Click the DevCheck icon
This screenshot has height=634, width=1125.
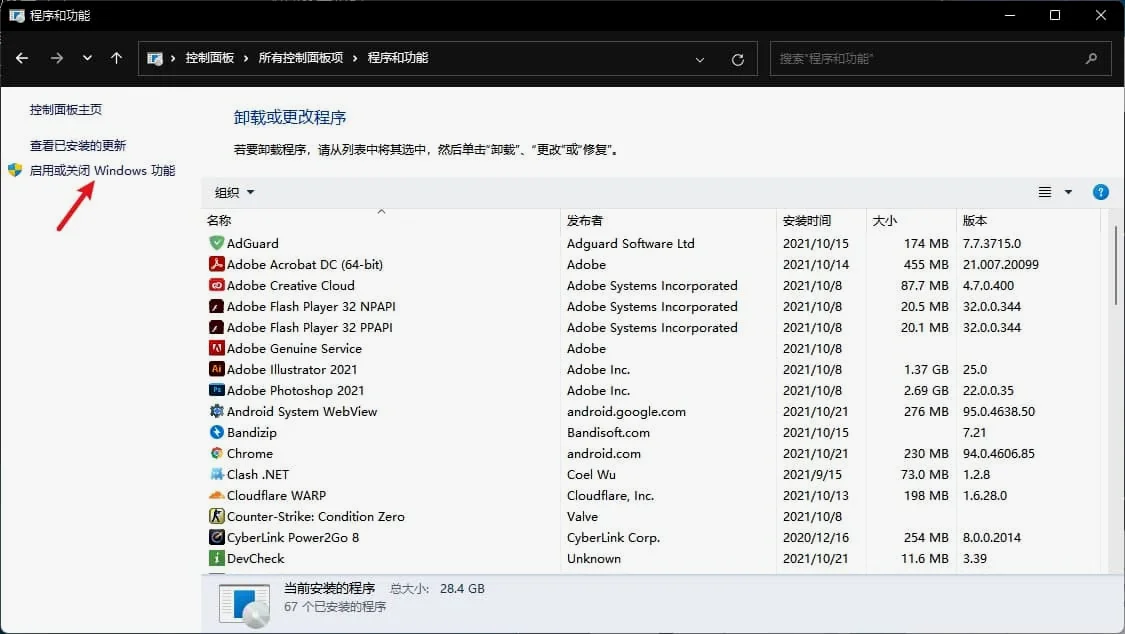216,558
